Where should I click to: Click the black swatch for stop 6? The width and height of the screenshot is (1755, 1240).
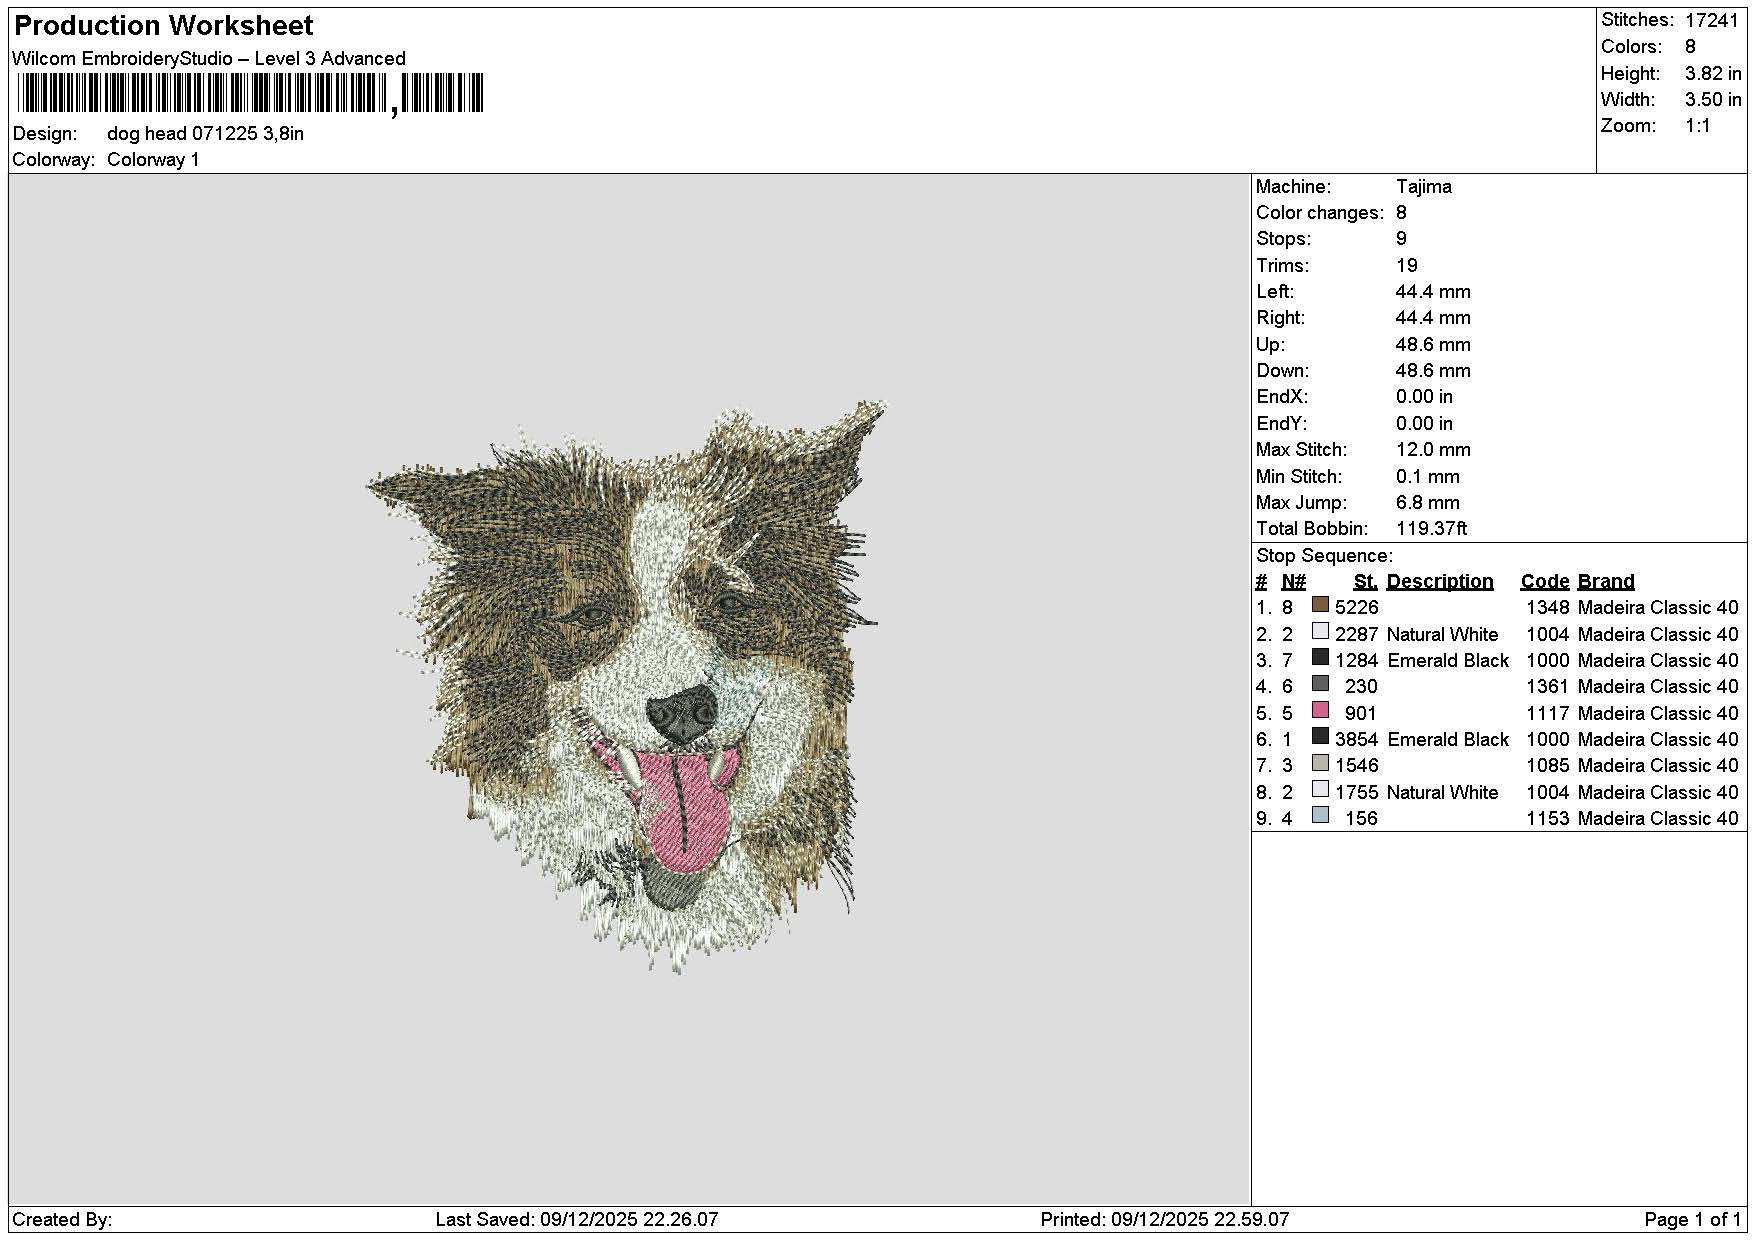[1320, 737]
